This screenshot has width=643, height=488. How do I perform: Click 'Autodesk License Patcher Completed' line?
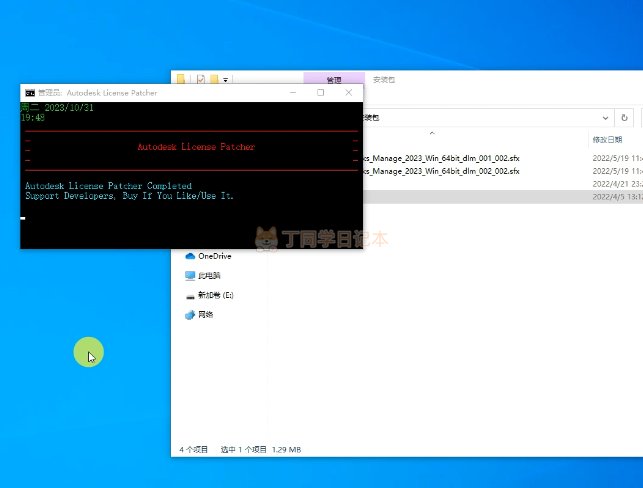click(x=108, y=186)
